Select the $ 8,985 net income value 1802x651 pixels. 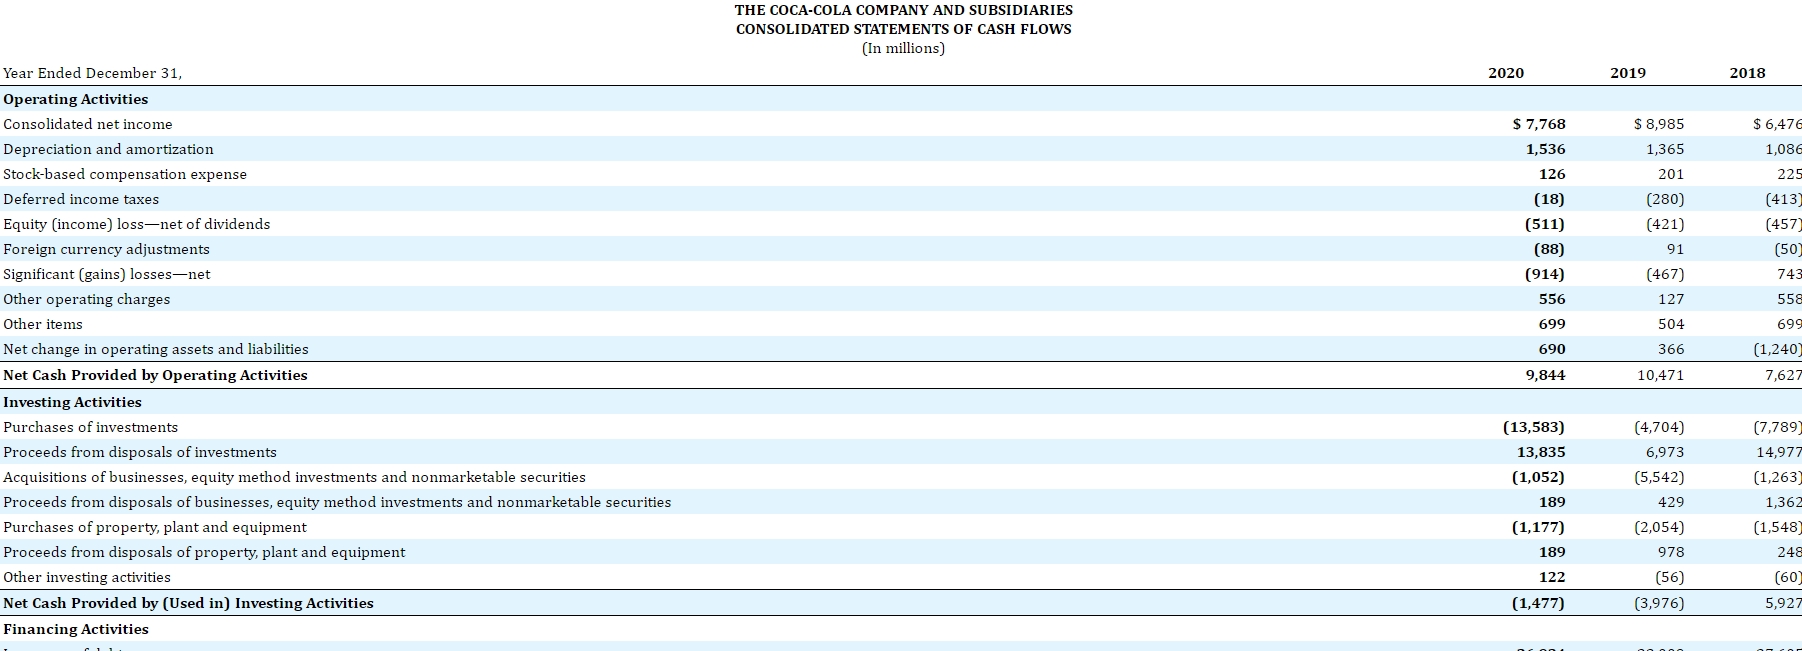tap(1659, 124)
